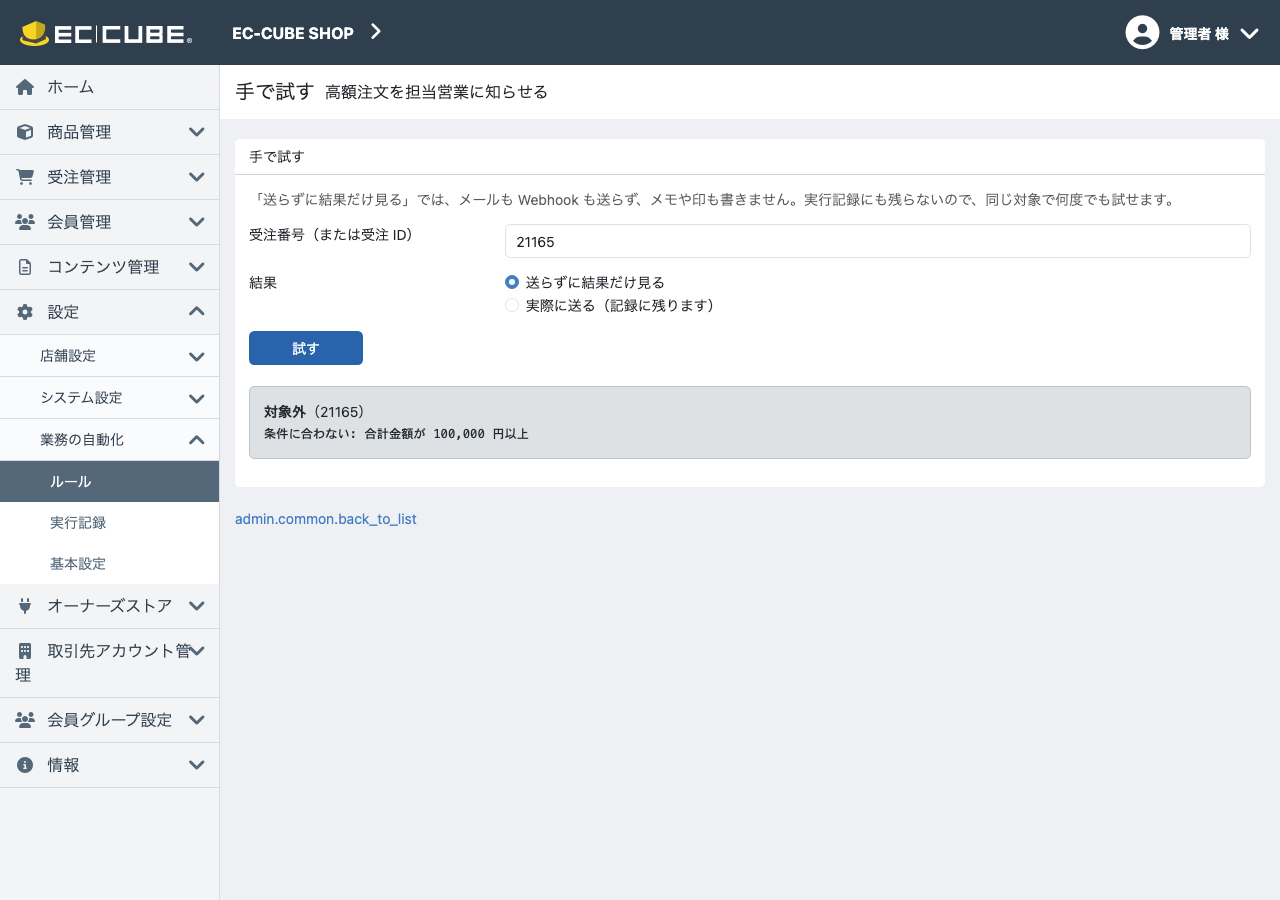Expand the オーナーズストア menu chevron
Screen dimensions: 1280x900
[197, 606]
